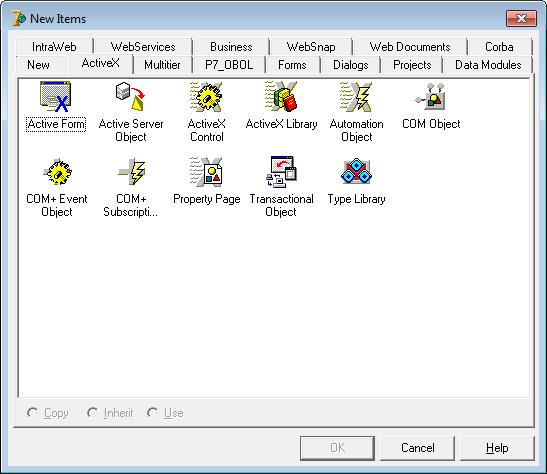Select the Use radio button

pos(152,413)
